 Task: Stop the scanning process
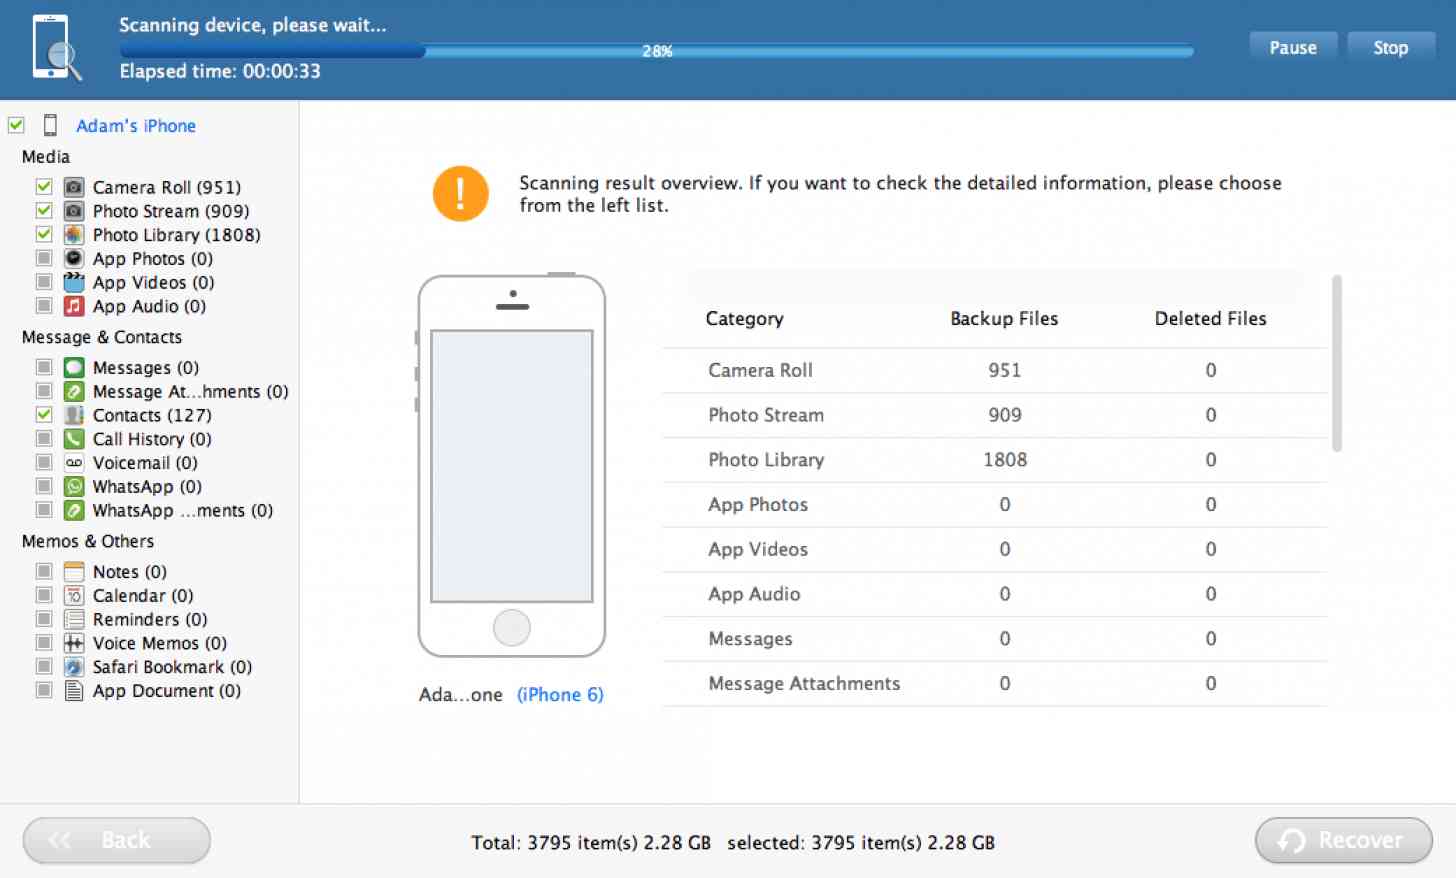[1390, 47]
